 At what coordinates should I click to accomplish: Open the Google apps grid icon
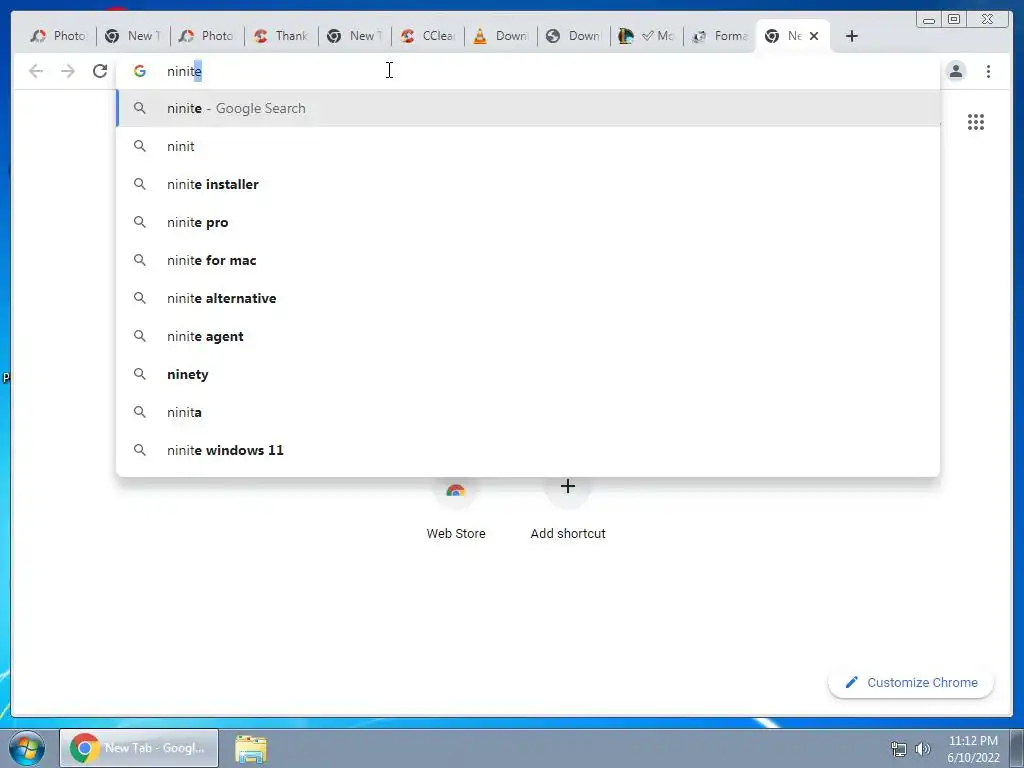[976, 122]
